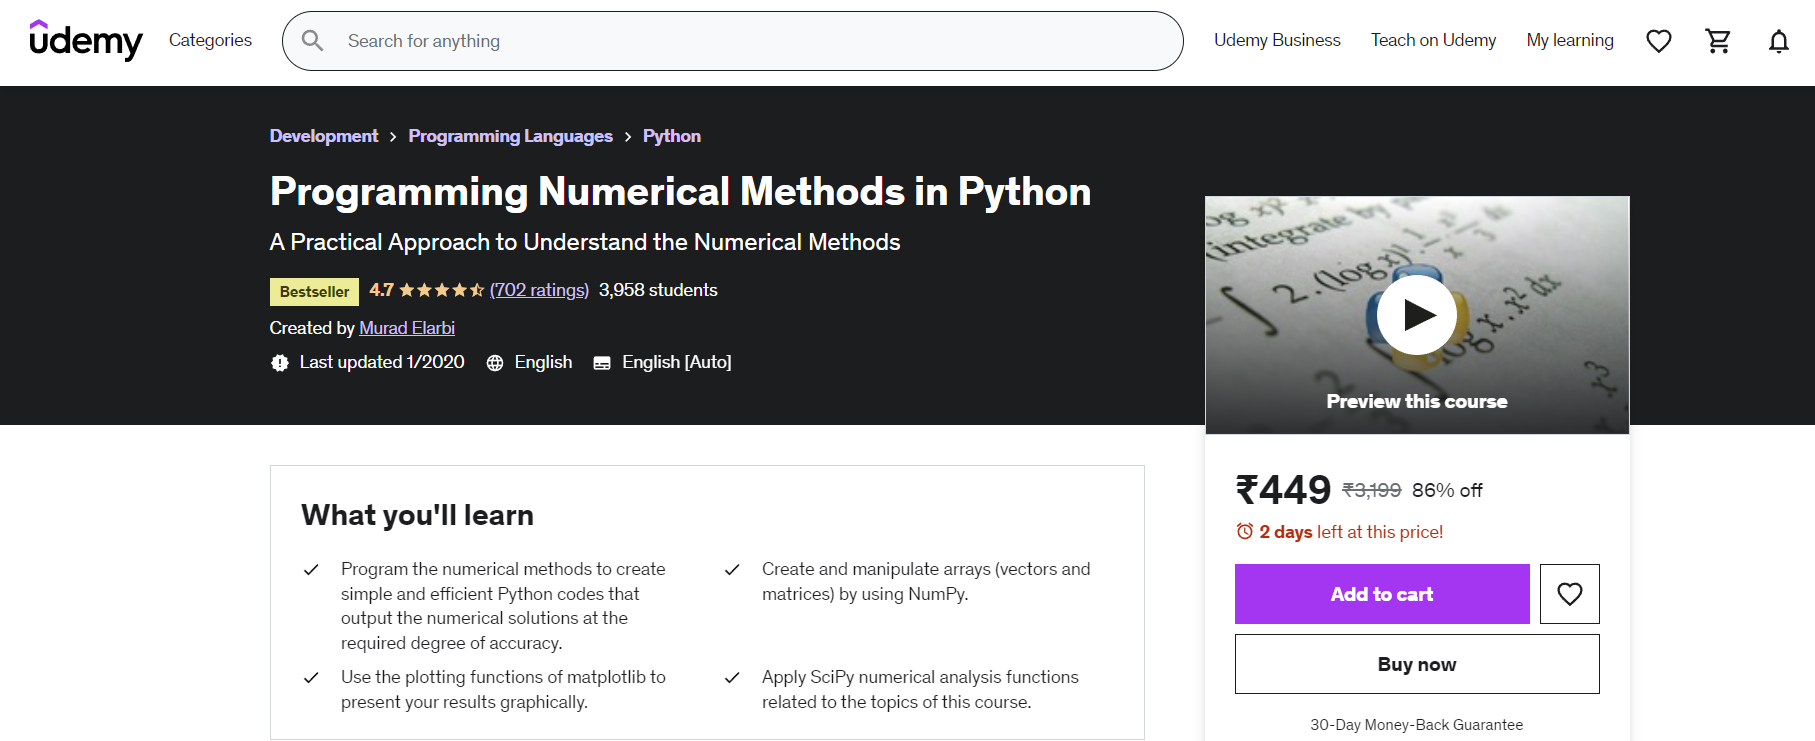1815x741 pixels.
Task: Click checkmark beside NumPy arrays item
Action: [732, 570]
